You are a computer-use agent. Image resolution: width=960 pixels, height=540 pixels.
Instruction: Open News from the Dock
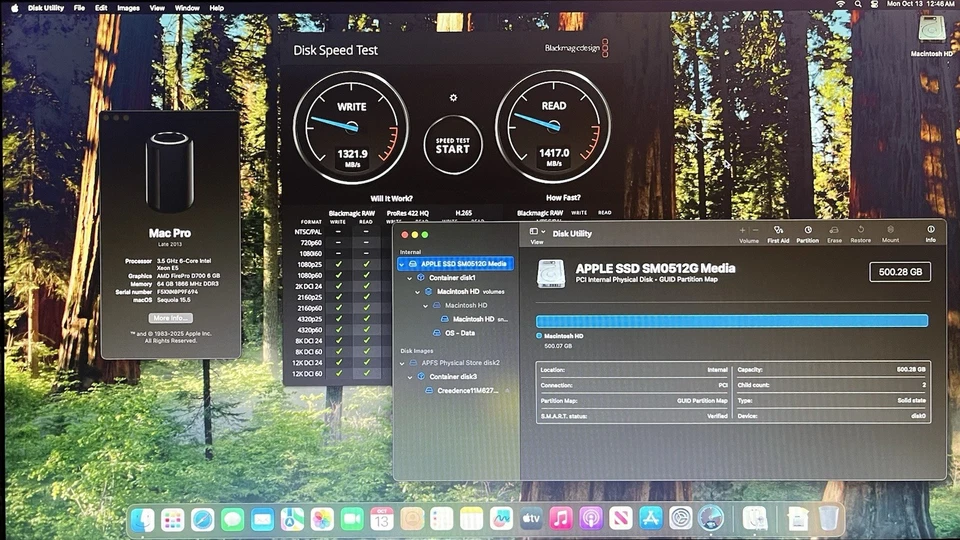pyautogui.click(x=621, y=519)
